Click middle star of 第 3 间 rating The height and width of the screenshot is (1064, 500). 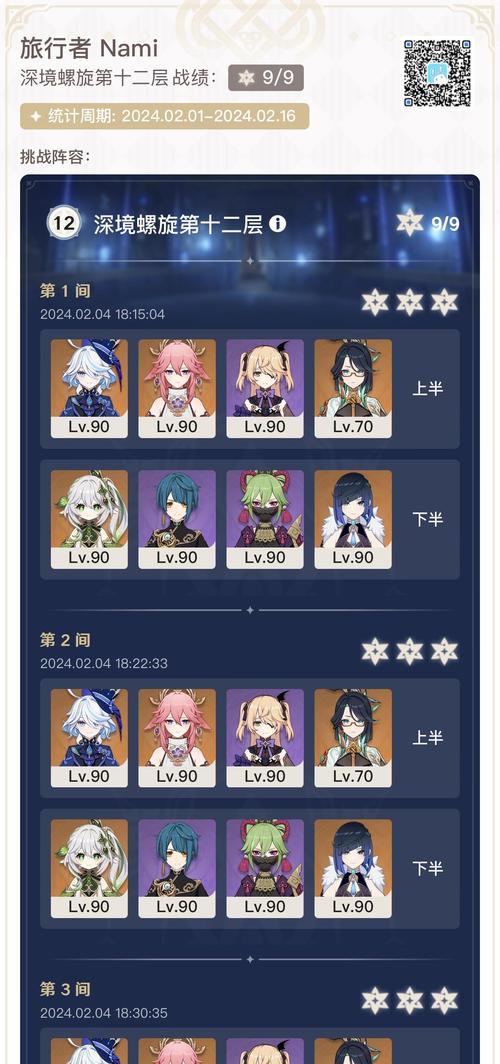(410, 1001)
